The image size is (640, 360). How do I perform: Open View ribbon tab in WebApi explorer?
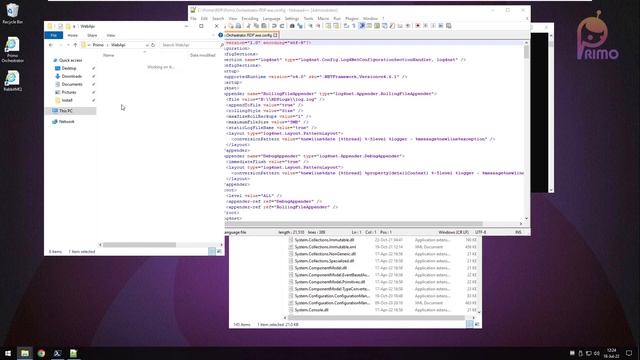(x=111, y=36)
